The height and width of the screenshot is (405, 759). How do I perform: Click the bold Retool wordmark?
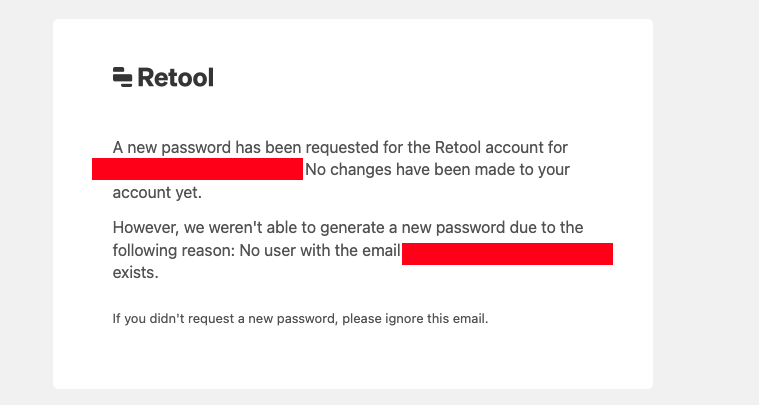point(176,77)
